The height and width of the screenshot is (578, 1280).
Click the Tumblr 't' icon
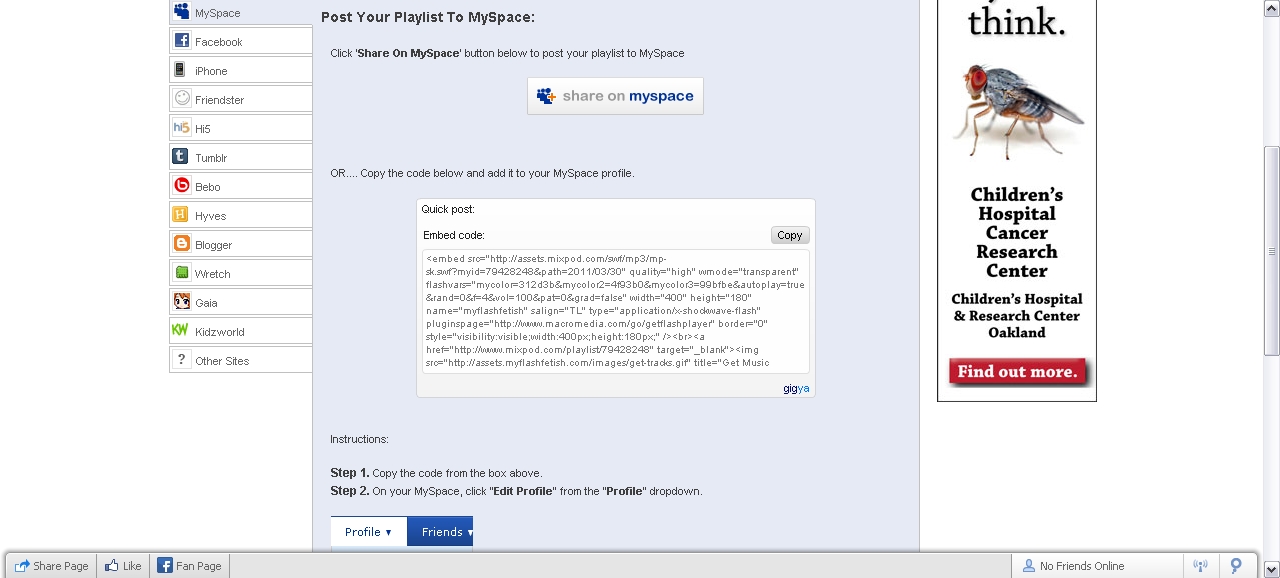[181, 157]
